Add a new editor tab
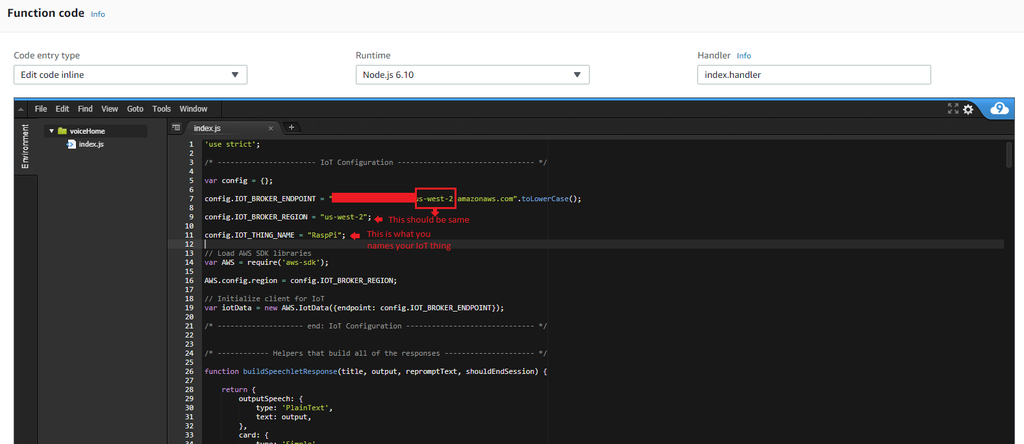Viewport: 1024px width, 444px height. (291, 128)
